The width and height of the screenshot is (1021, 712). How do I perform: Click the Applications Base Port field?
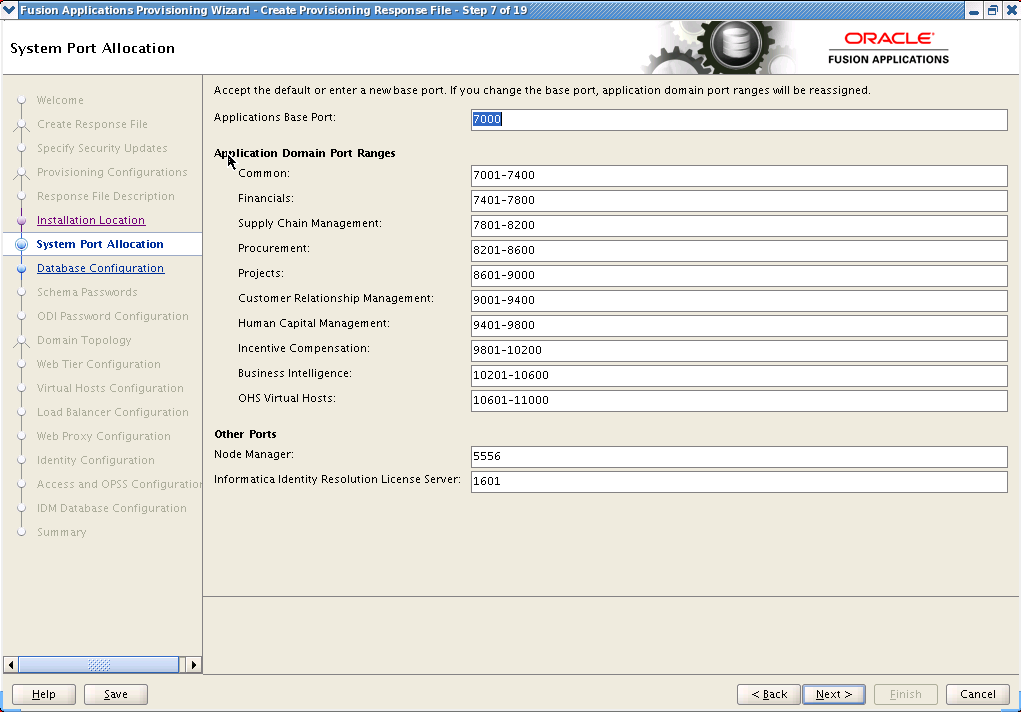(739, 119)
